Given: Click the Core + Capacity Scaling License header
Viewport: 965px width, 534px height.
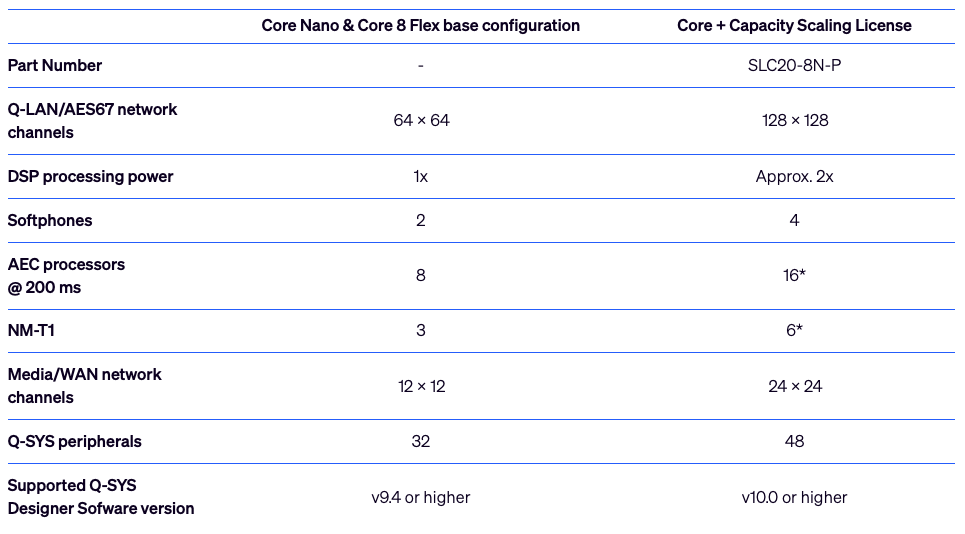Looking at the screenshot, I should click(794, 25).
